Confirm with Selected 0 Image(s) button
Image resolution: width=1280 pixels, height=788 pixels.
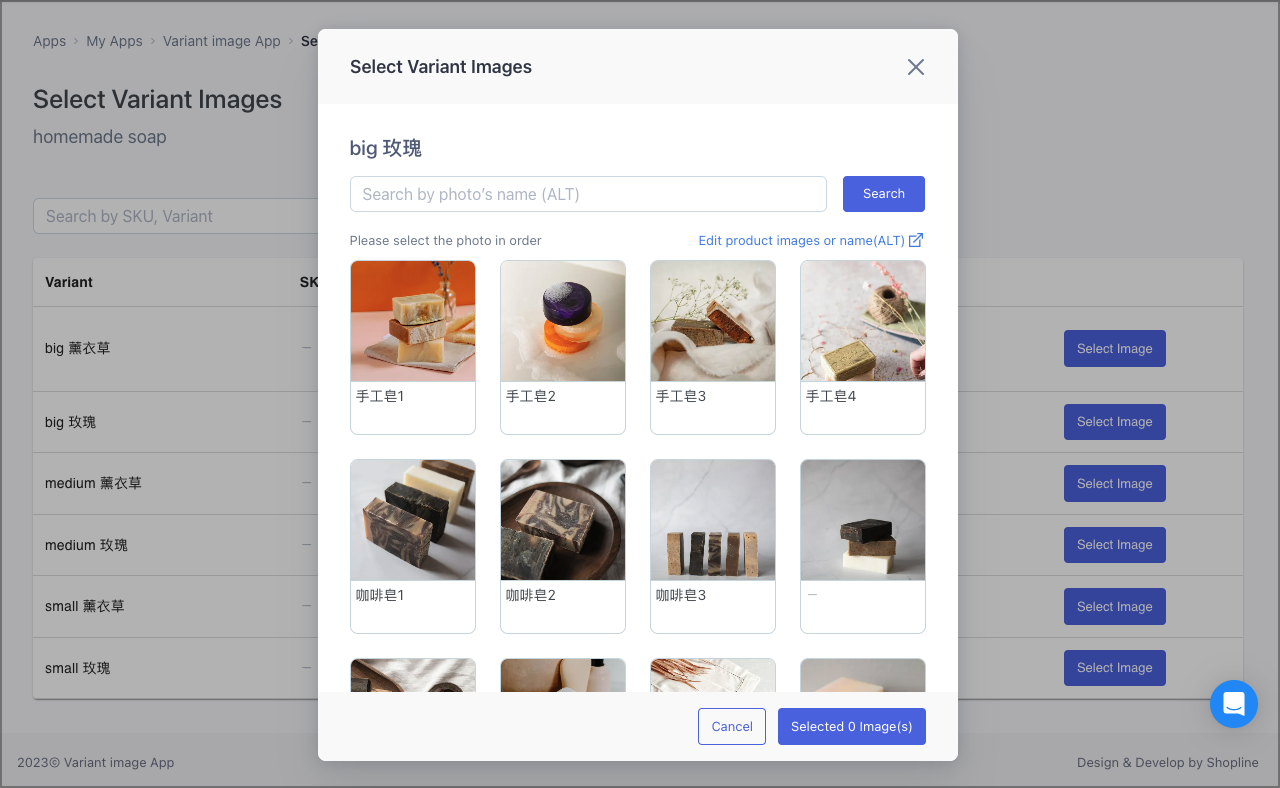[x=852, y=727]
